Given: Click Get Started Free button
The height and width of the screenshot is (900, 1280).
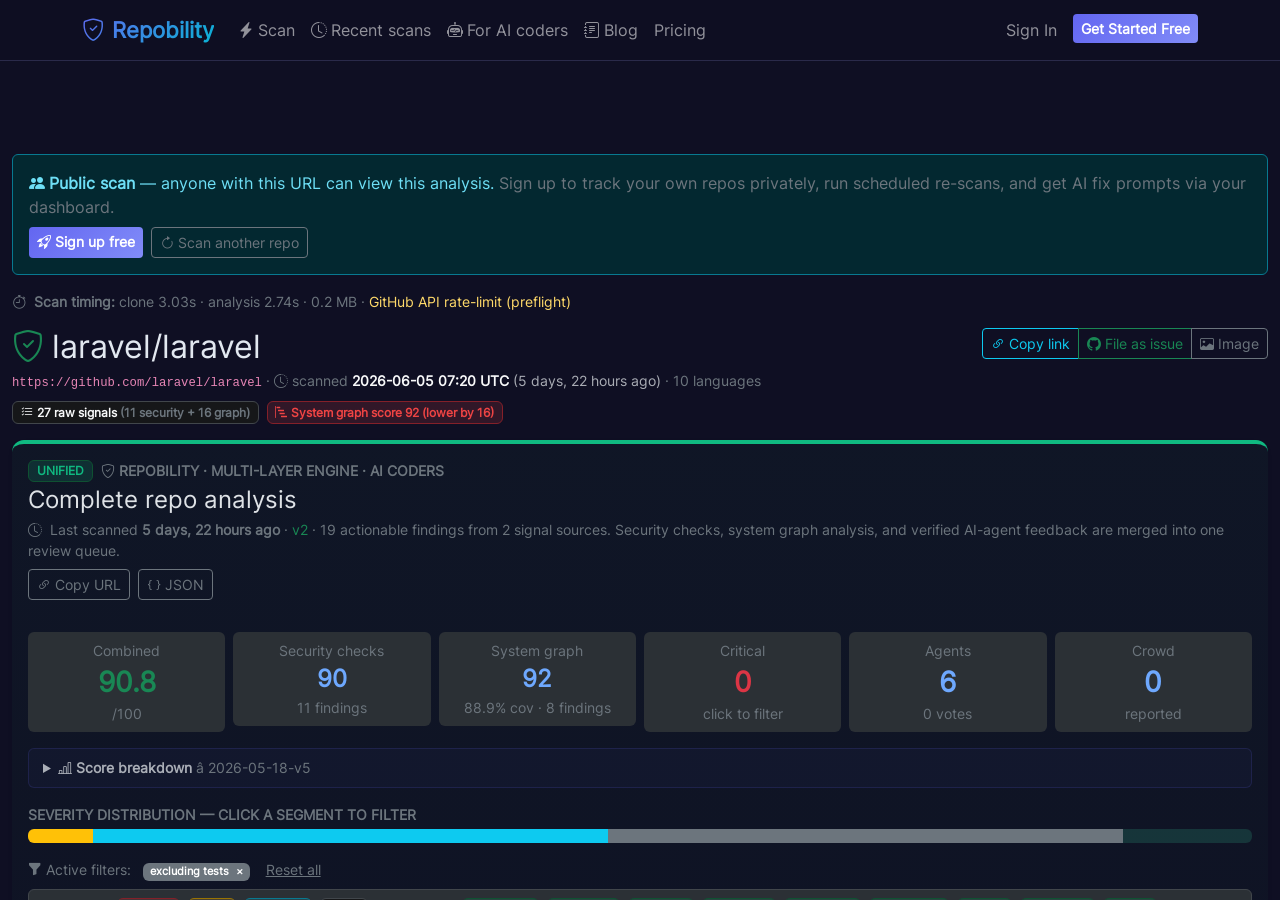Looking at the screenshot, I should [x=1135, y=29].
